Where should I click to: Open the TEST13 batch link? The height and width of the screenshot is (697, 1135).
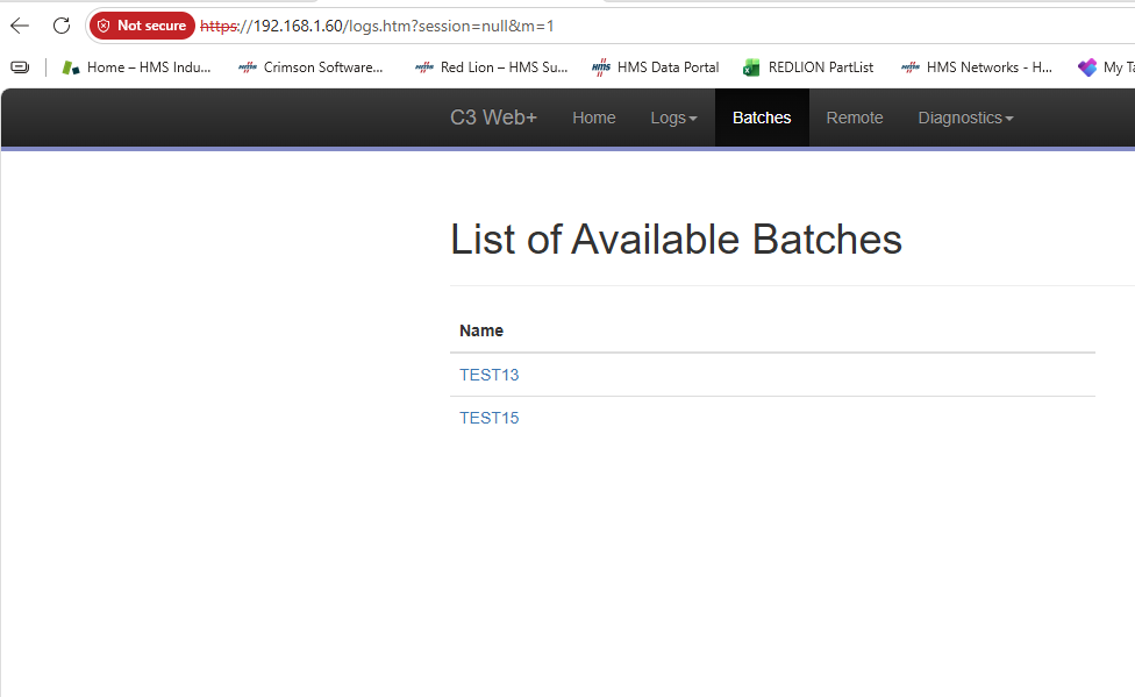tap(489, 375)
